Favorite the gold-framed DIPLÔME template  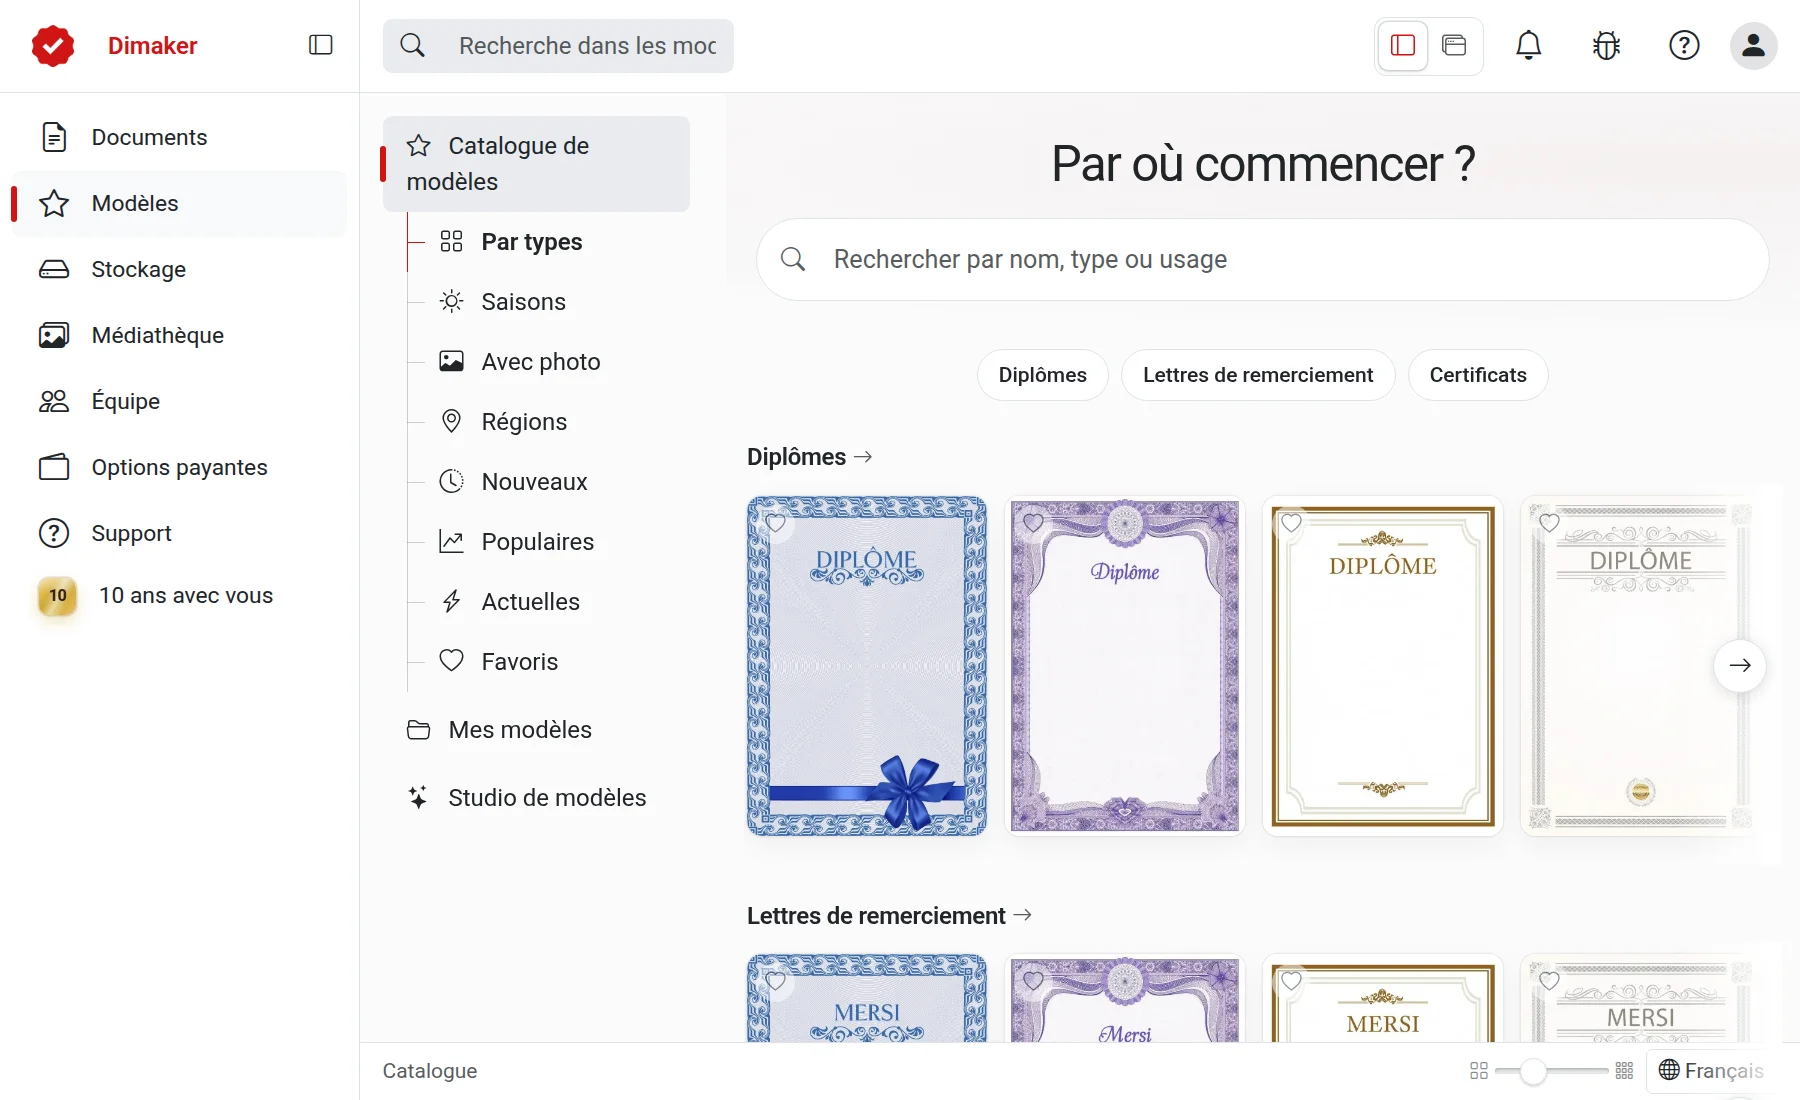tap(1291, 523)
